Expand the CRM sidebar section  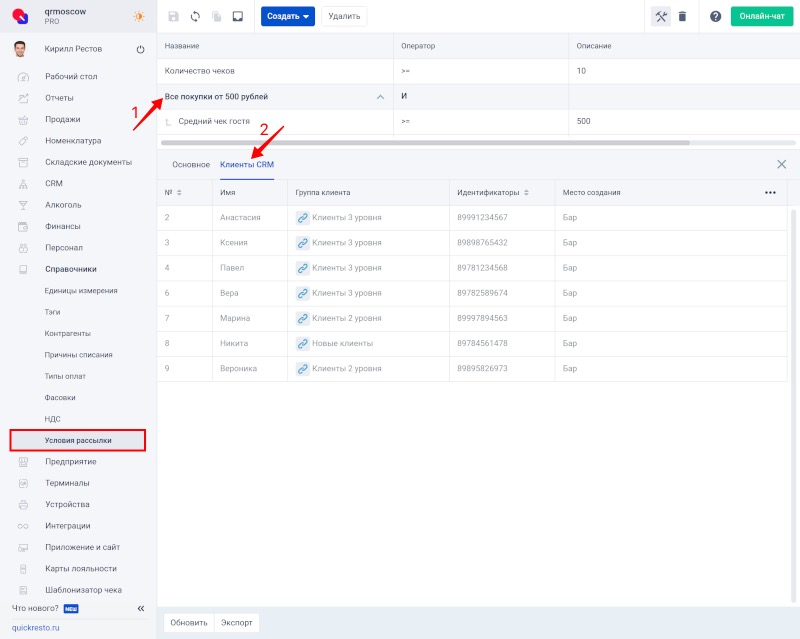(x=54, y=184)
